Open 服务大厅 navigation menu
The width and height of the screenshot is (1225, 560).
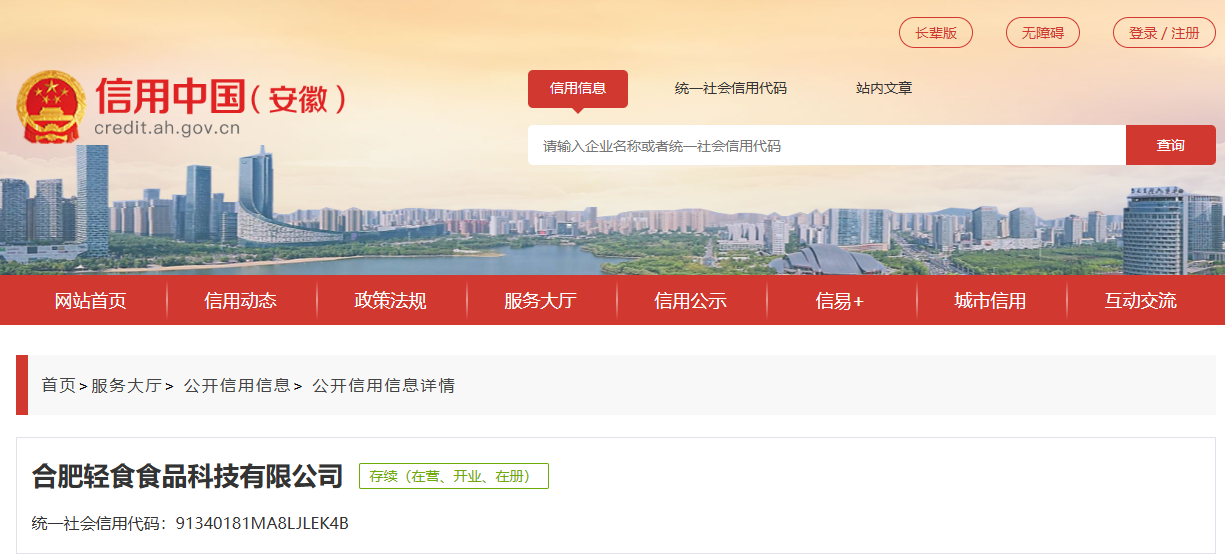[541, 301]
